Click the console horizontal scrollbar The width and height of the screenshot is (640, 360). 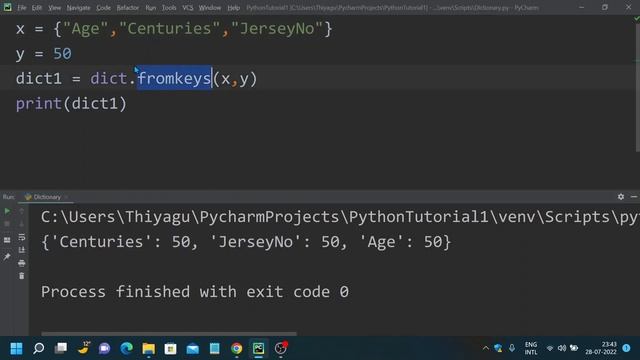coord(169,333)
